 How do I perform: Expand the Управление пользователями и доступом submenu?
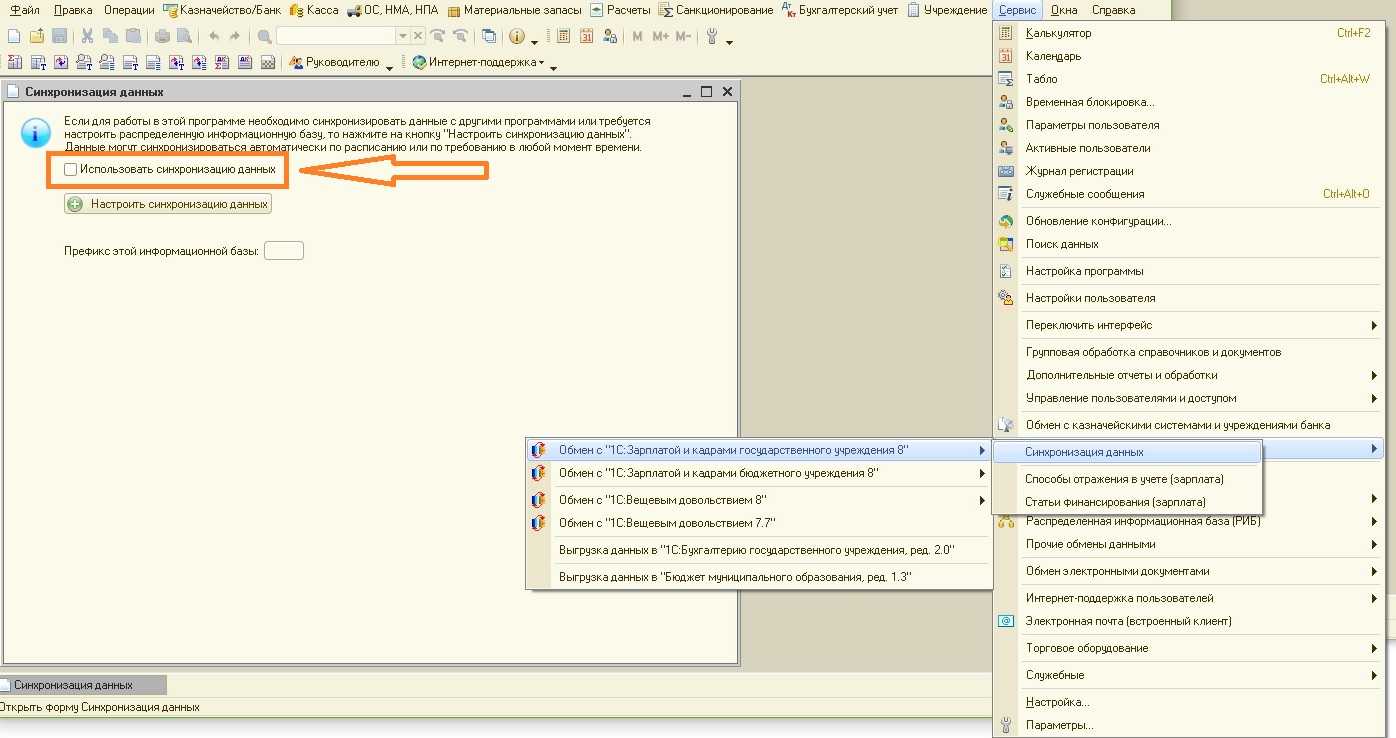click(x=1375, y=398)
